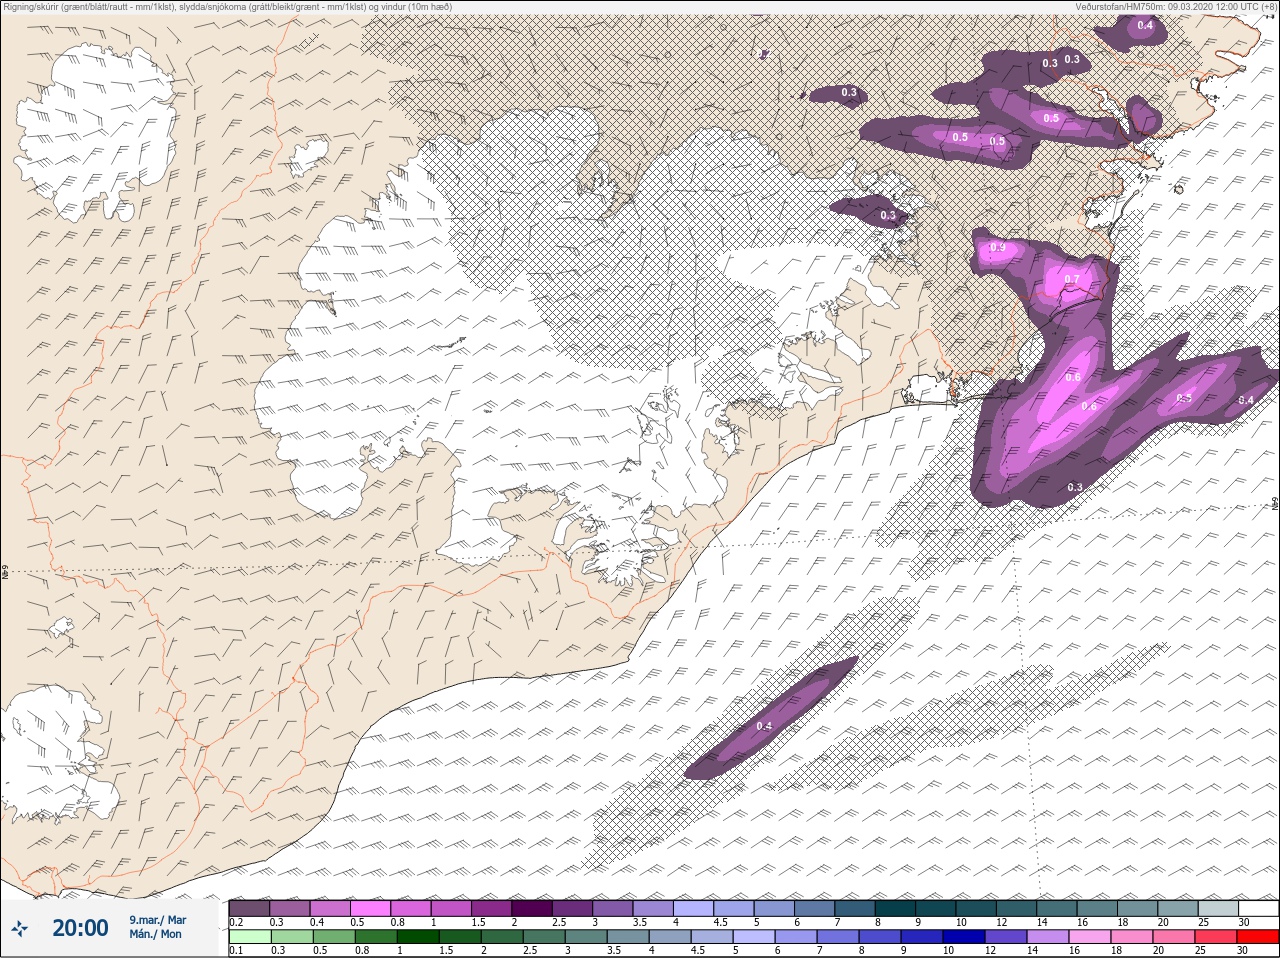The width and height of the screenshot is (1280, 958).
Task: Click the 0.7 precipitation value on the map
Action: (1072, 279)
